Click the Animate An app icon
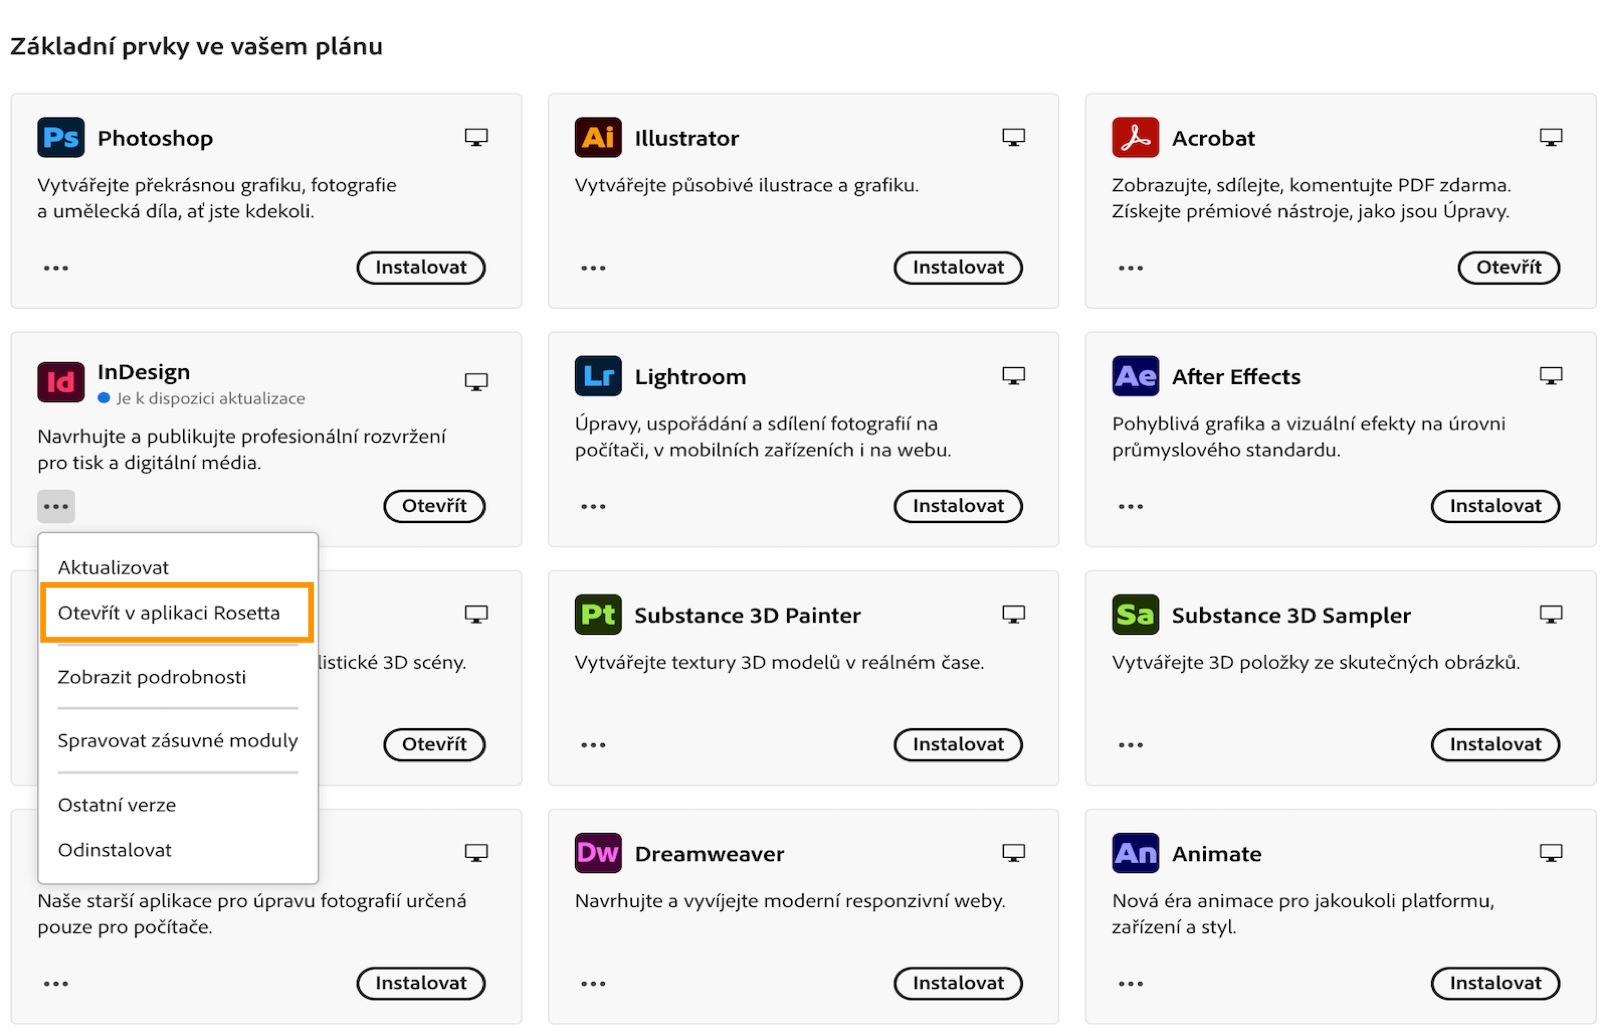The height and width of the screenshot is (1033, 1600). click(1135, 853)
